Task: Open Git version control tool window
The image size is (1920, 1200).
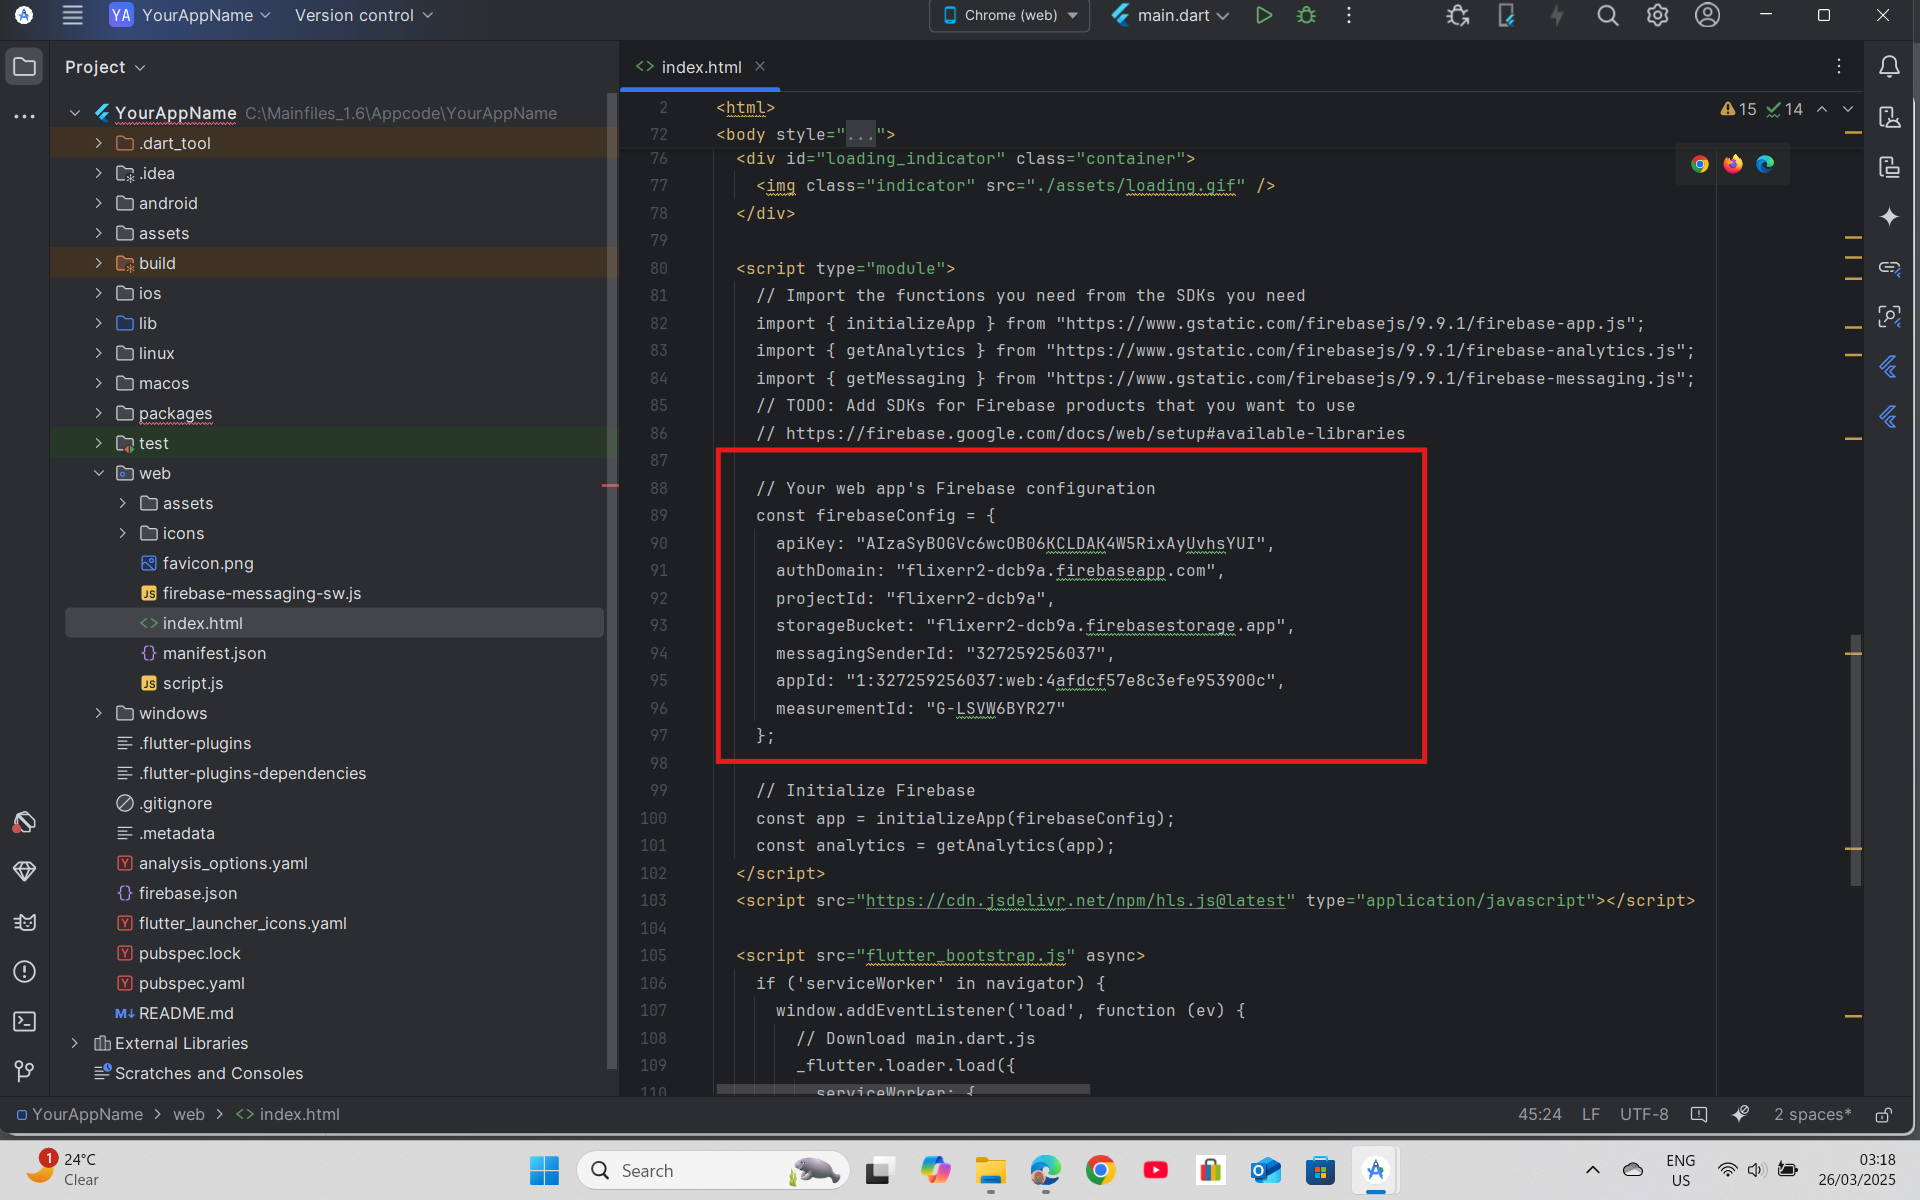Action: coord(24,1071)
